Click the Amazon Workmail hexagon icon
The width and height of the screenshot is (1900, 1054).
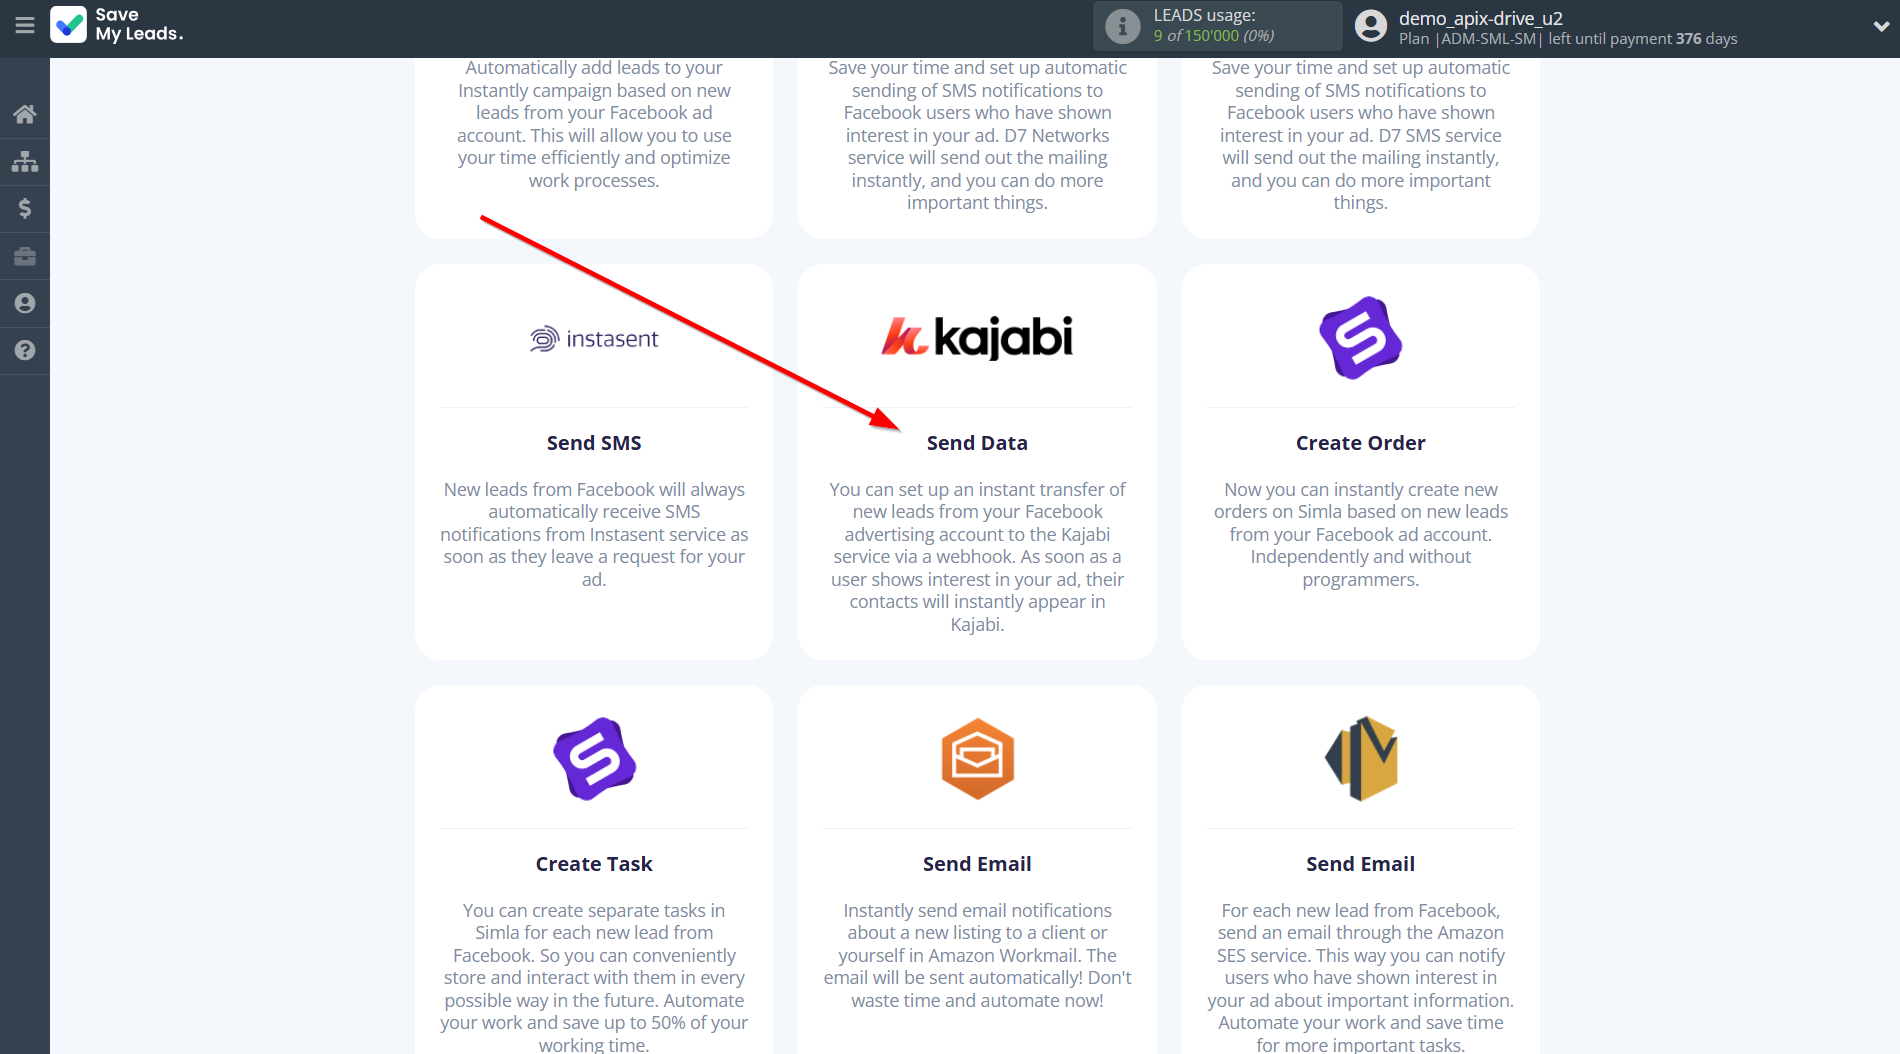pyautogui.click(x=977, y=758)
